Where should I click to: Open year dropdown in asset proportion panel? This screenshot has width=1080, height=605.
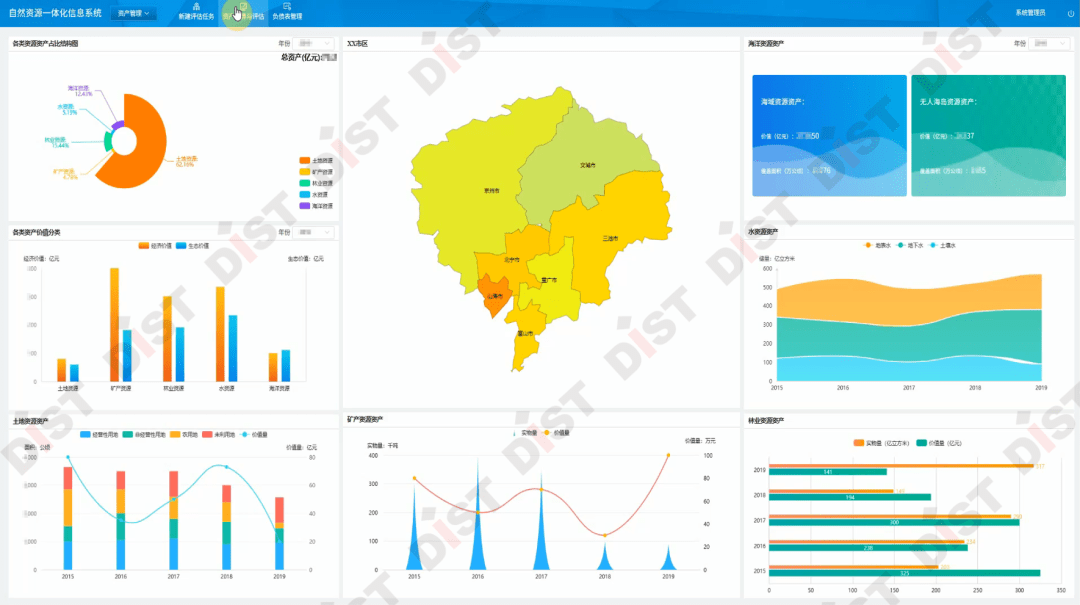[315, 43]
